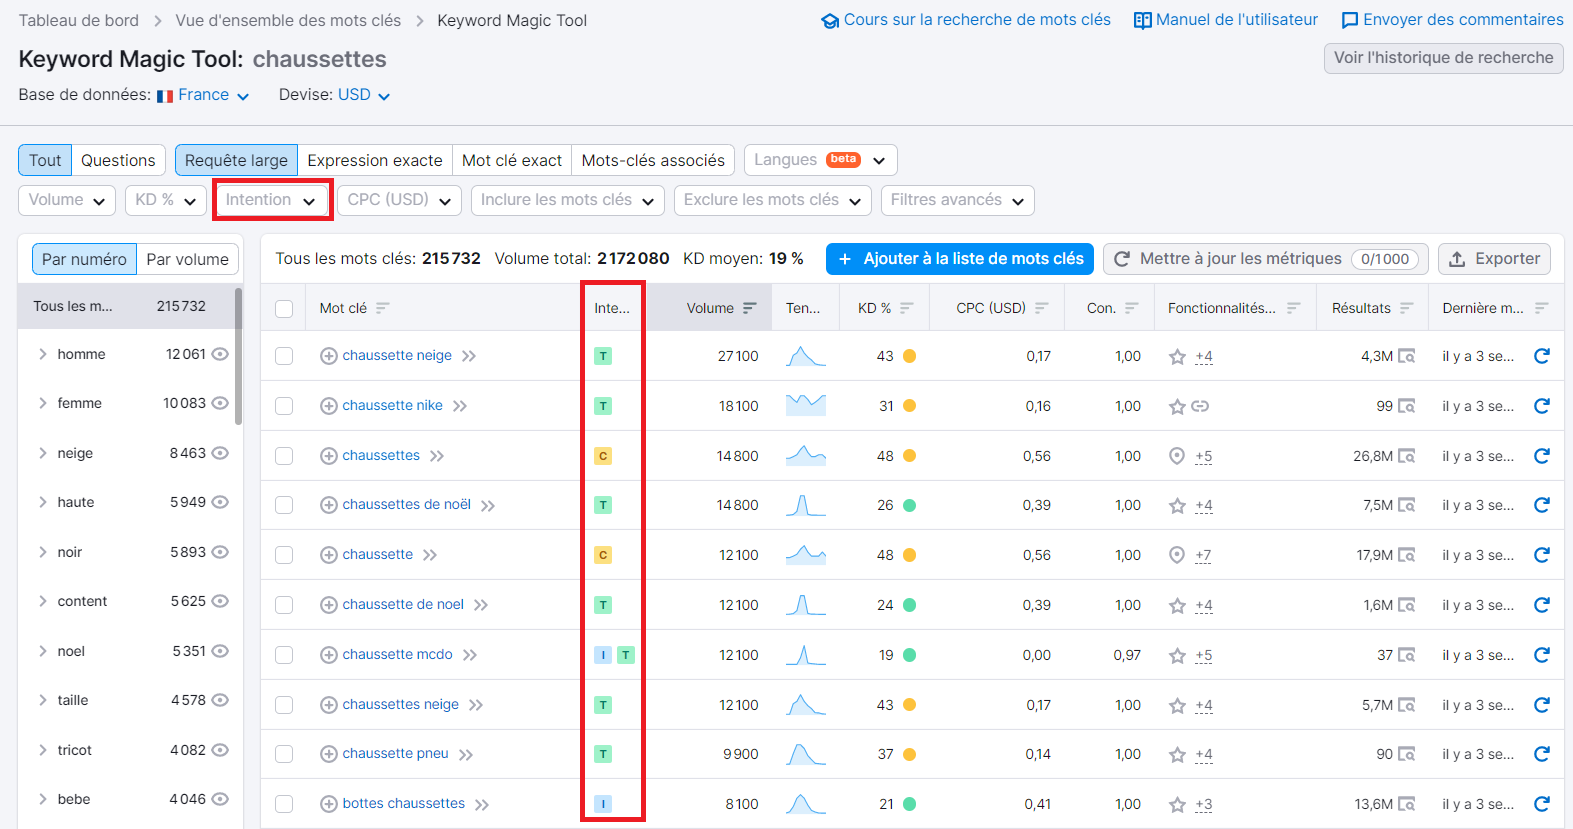
Task: Select the Tout tab
Action: [45, 160]
